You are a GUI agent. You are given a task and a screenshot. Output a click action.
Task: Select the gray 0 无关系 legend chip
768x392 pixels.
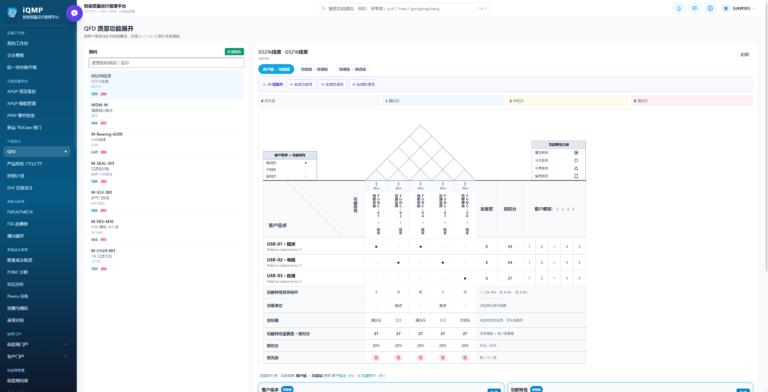pos(320,101)
